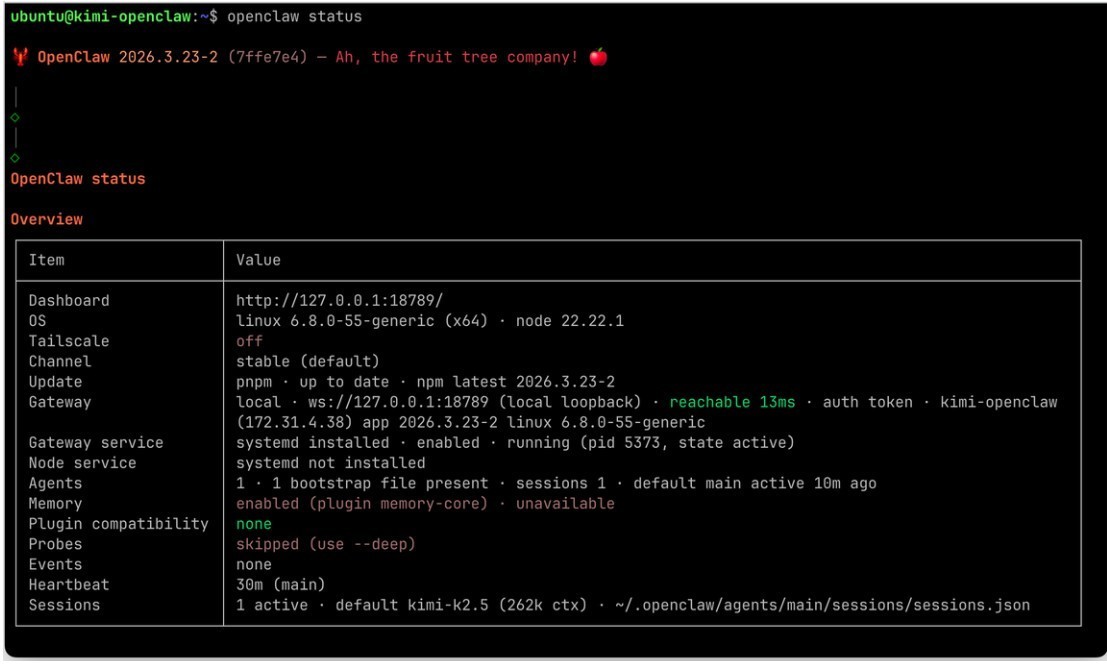Click the lower green diamond above OpenClaw status

15,157
